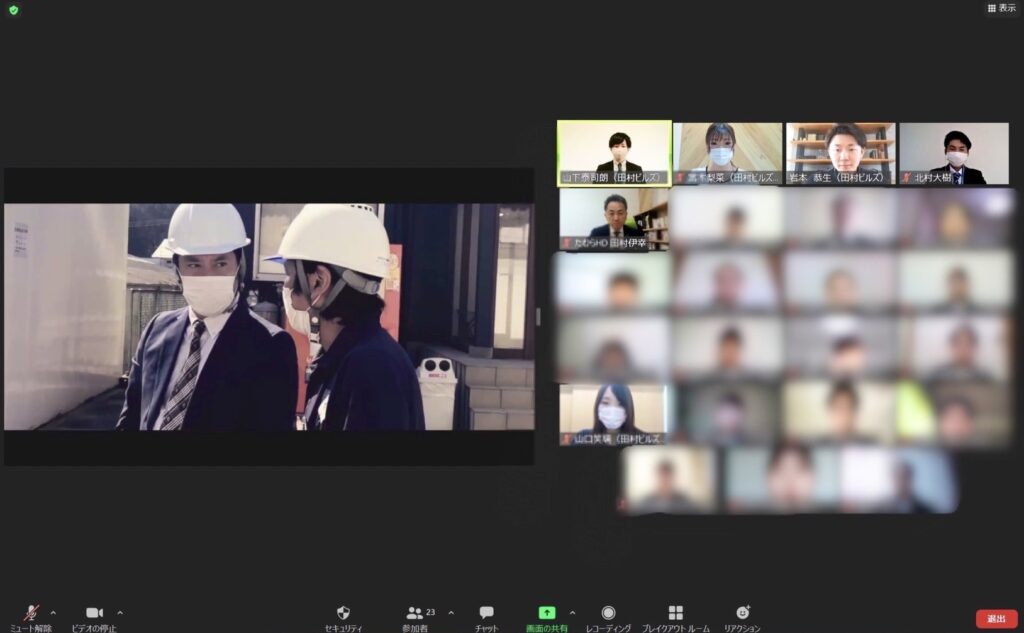Click the microphone icon in ミュート解除
The height and width of the screenshot is (633, 1024).
pyautogui.click(x=30, y=611)
